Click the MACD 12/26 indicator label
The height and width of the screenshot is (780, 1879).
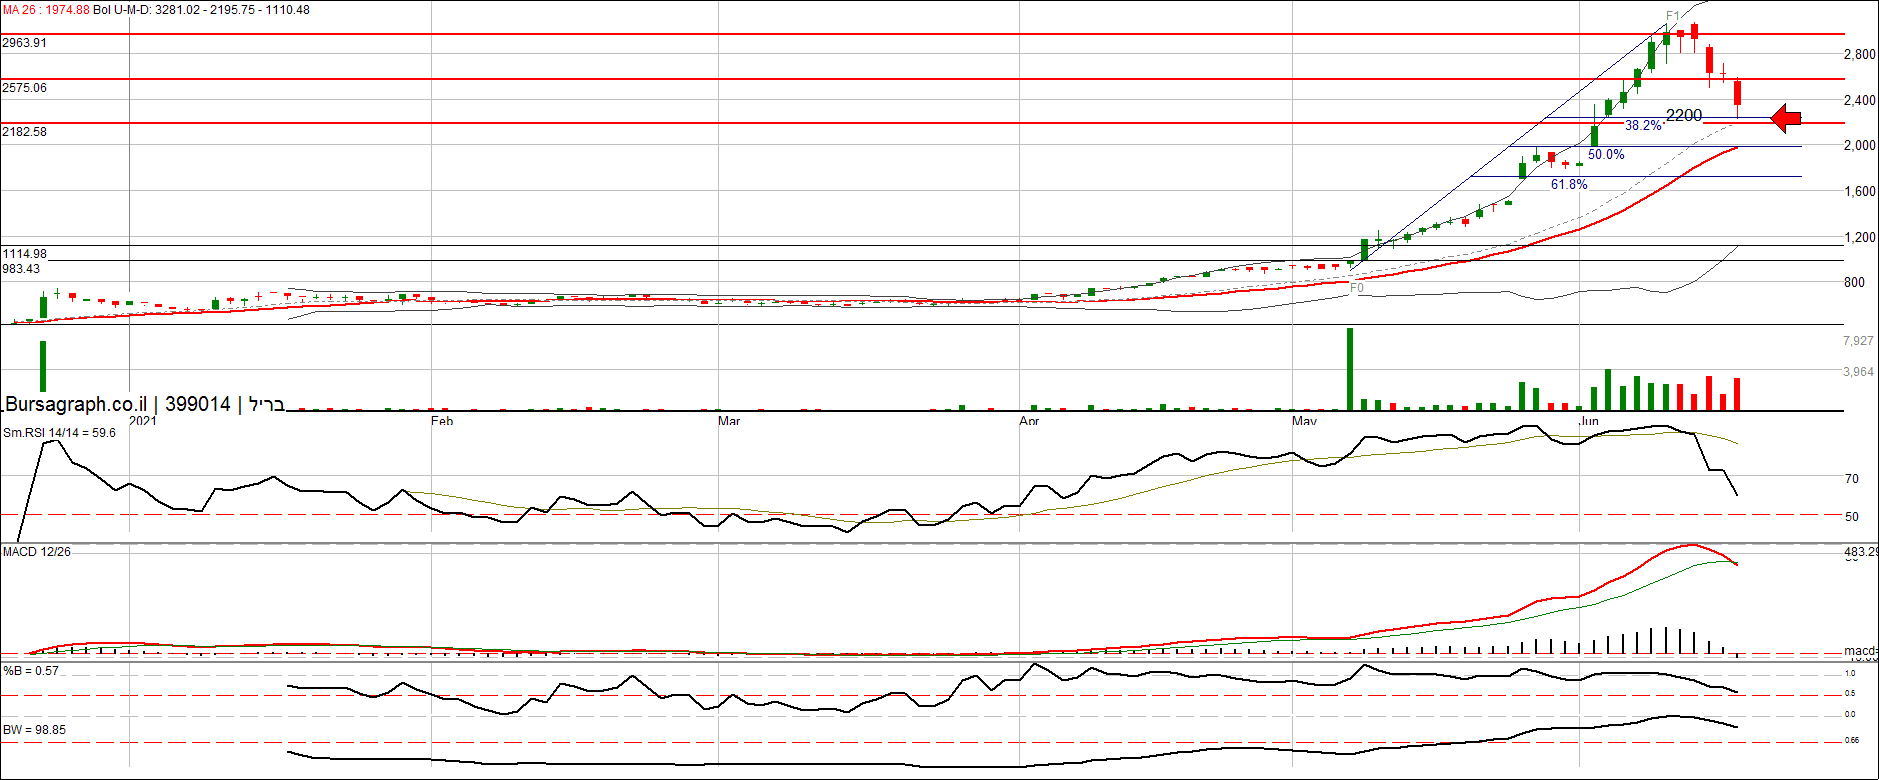click(x=37, y=552)
